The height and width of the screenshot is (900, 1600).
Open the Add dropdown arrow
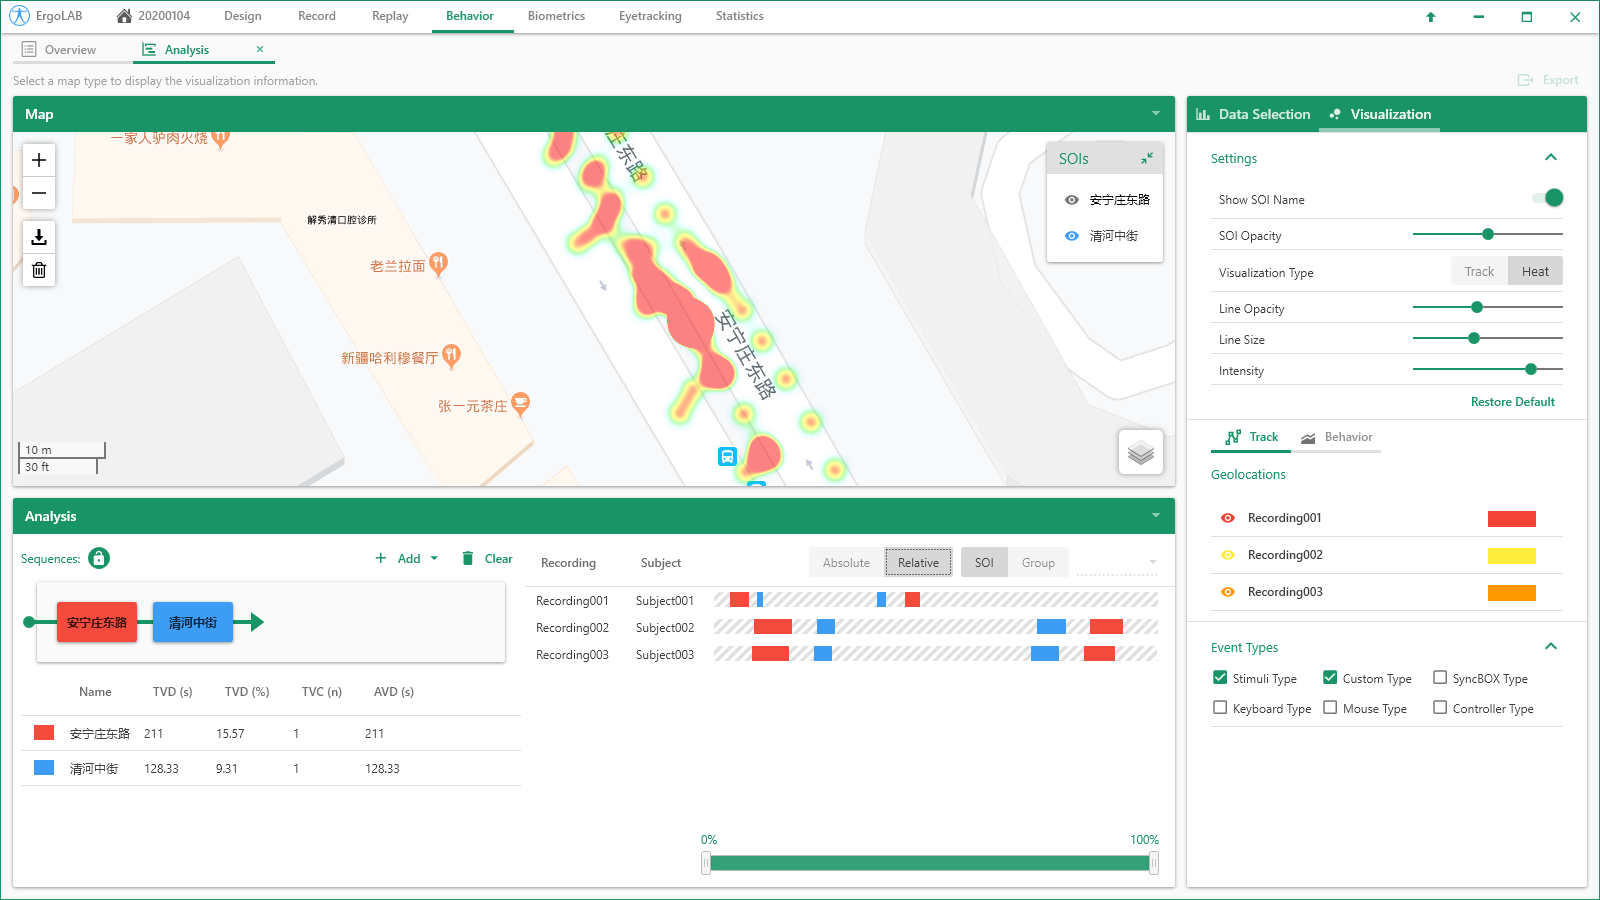point(434,559)
